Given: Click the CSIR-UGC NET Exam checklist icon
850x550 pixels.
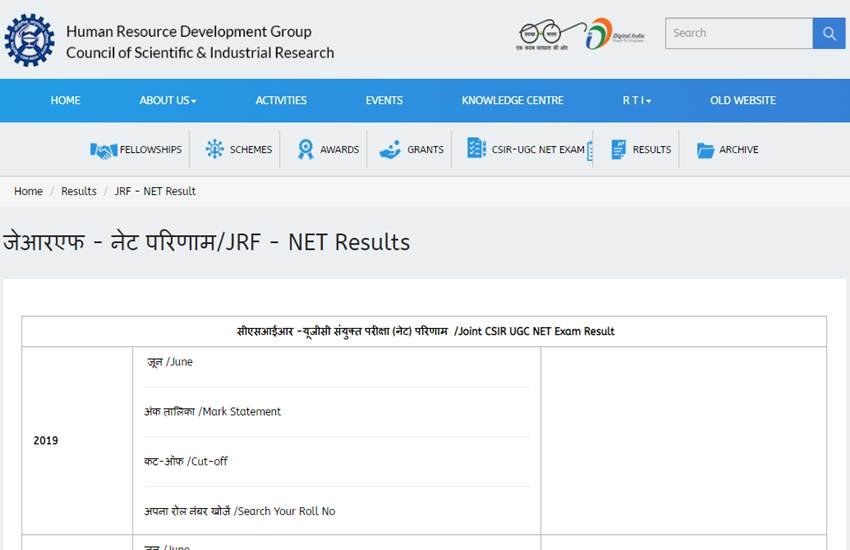Looking at the screenshot, I should pyautogui.click(x=476, y=149).
